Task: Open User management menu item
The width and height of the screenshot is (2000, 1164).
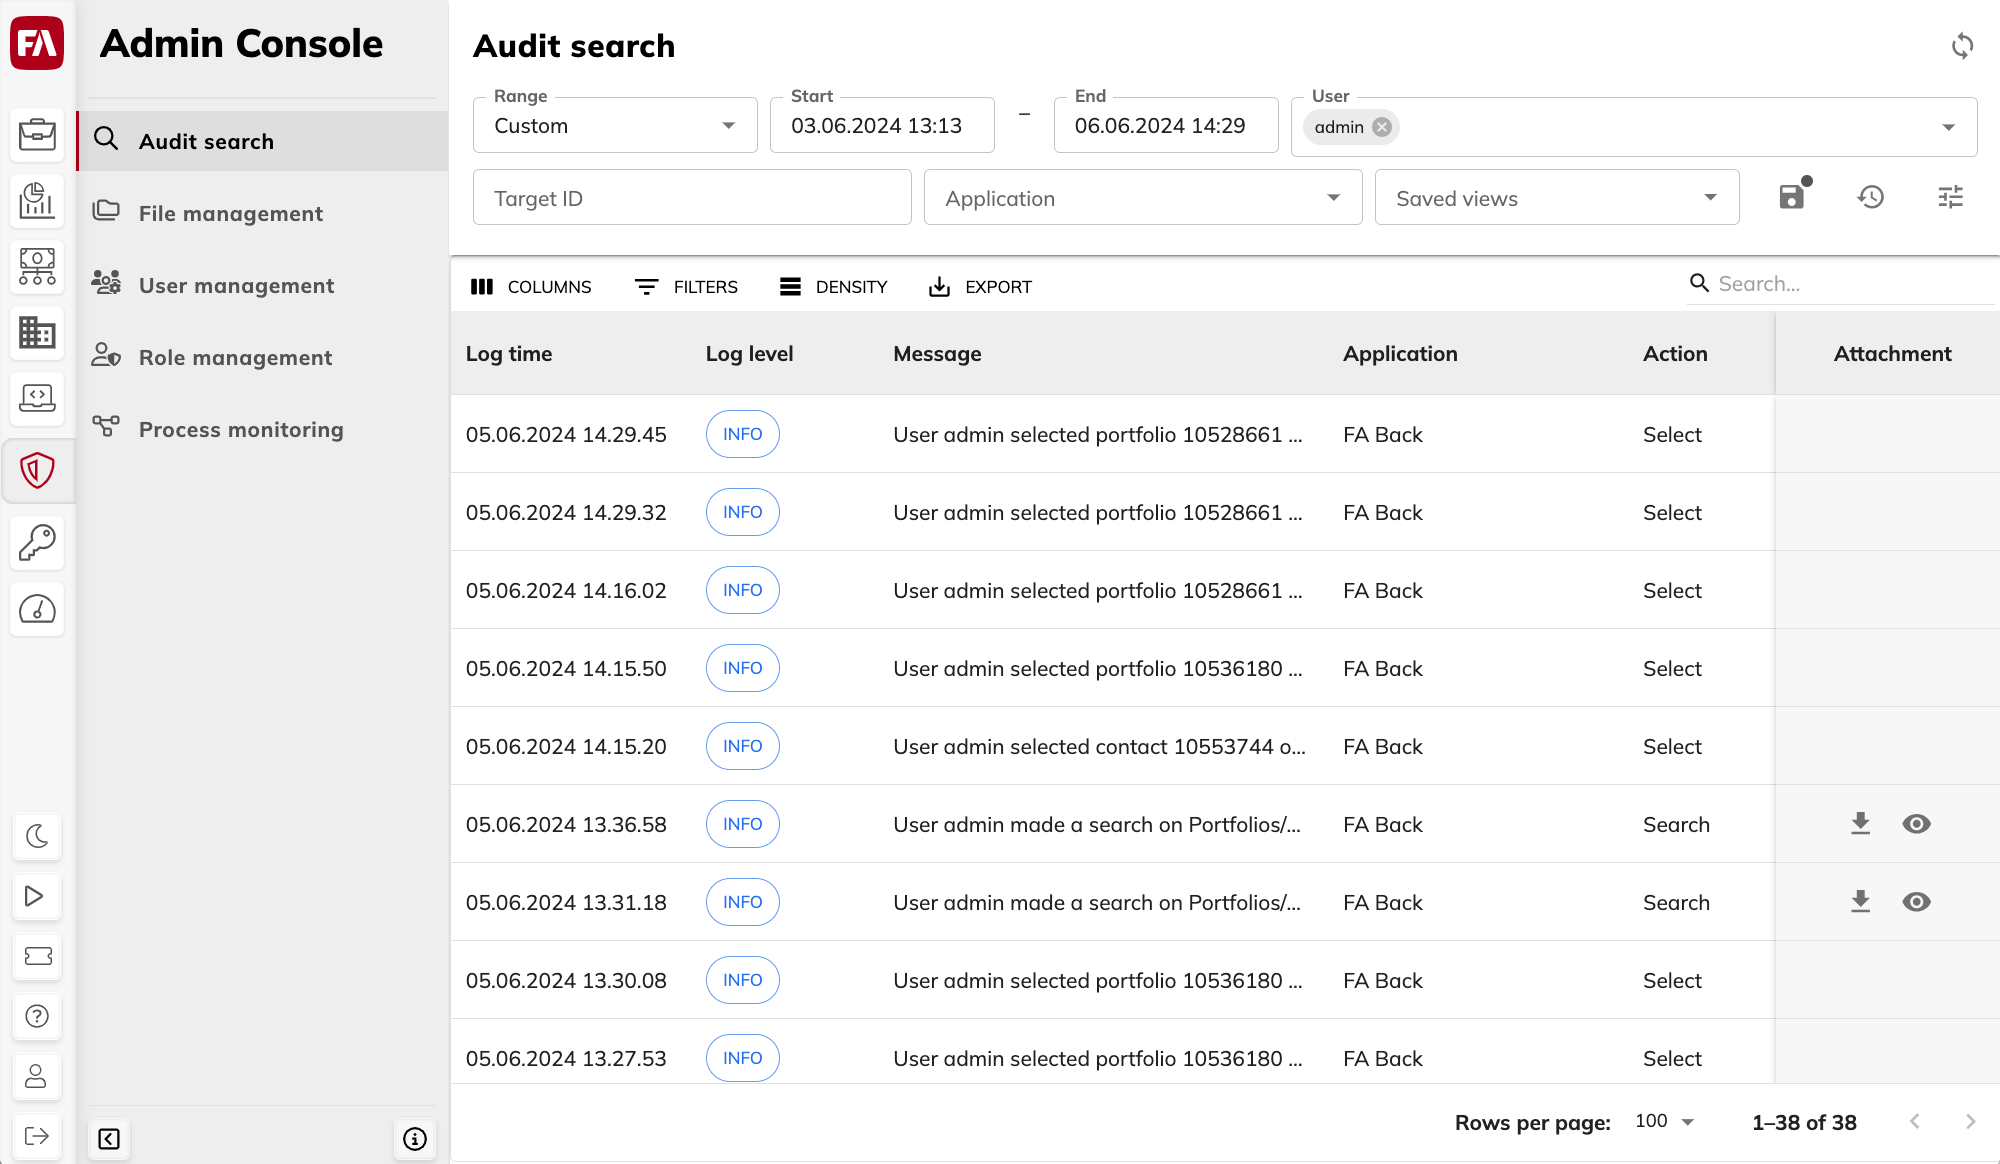Action: (x=263, y=285)
